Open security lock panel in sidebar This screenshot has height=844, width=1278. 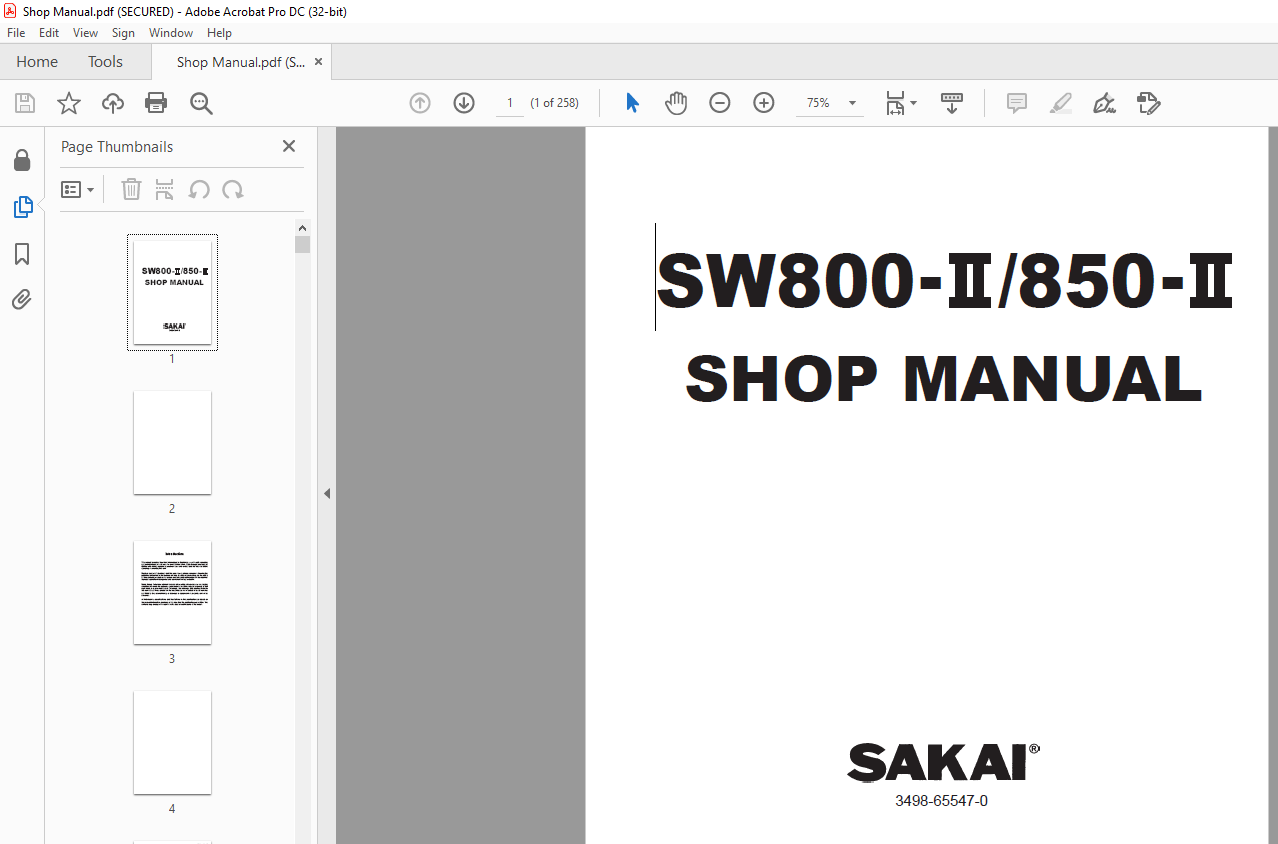(22, 161)
